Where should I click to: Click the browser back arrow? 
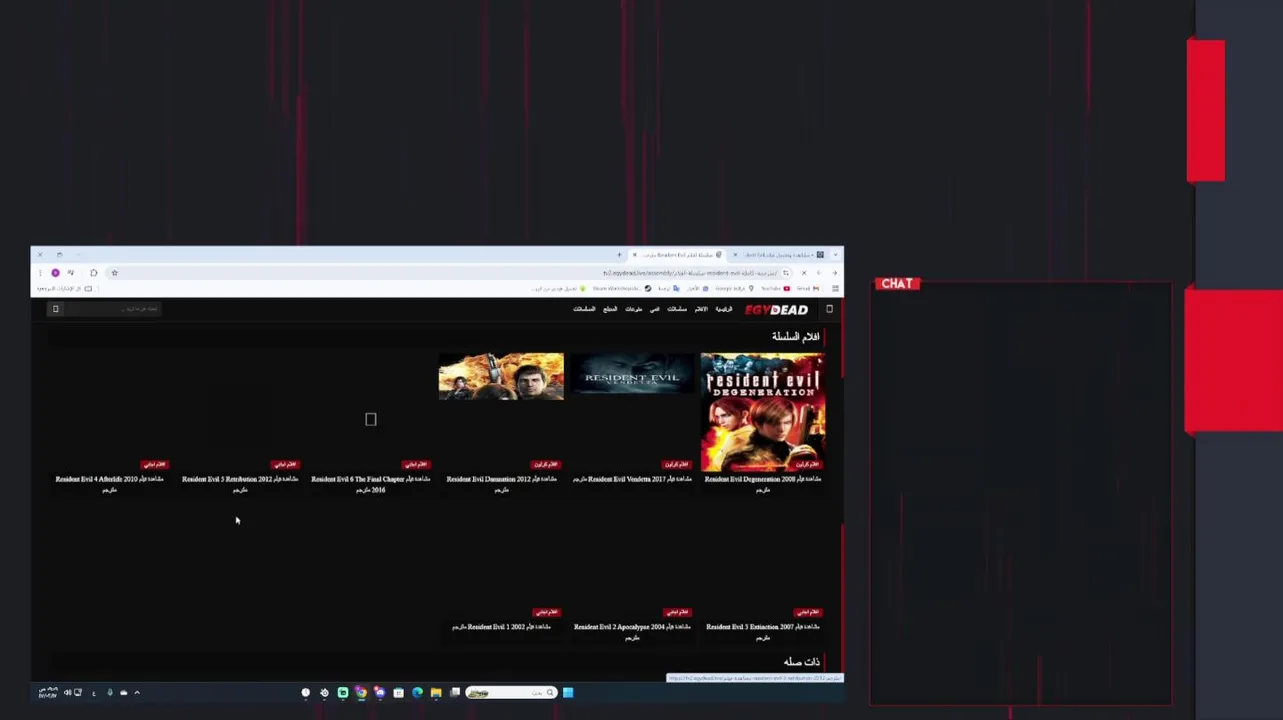[835, 273]
